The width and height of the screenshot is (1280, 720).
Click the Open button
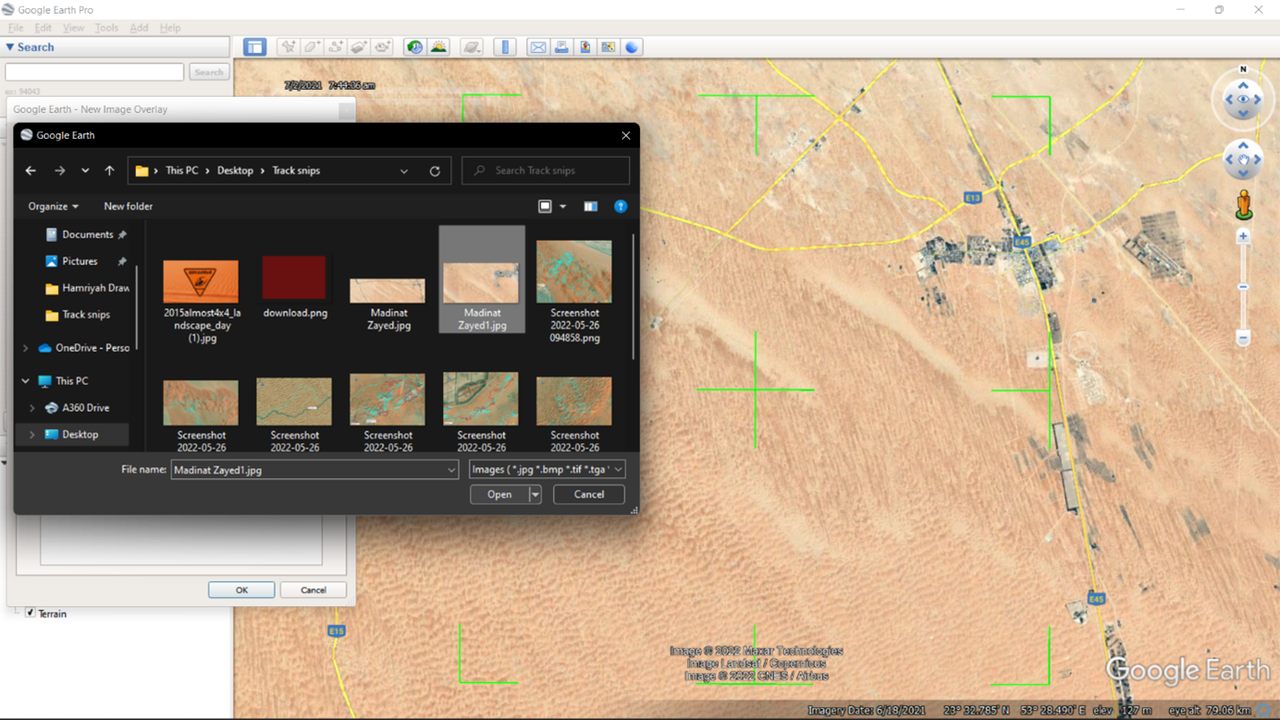[x=499, y=494]
